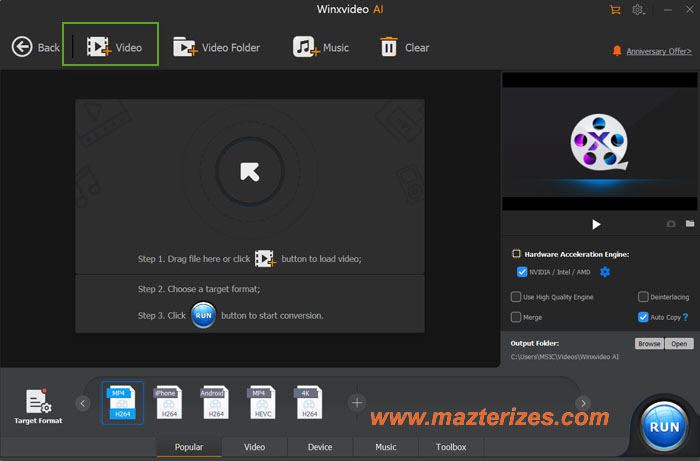Select MP4 H264 format profile
This screenshot has width=700, height=461.
point(122,403)
